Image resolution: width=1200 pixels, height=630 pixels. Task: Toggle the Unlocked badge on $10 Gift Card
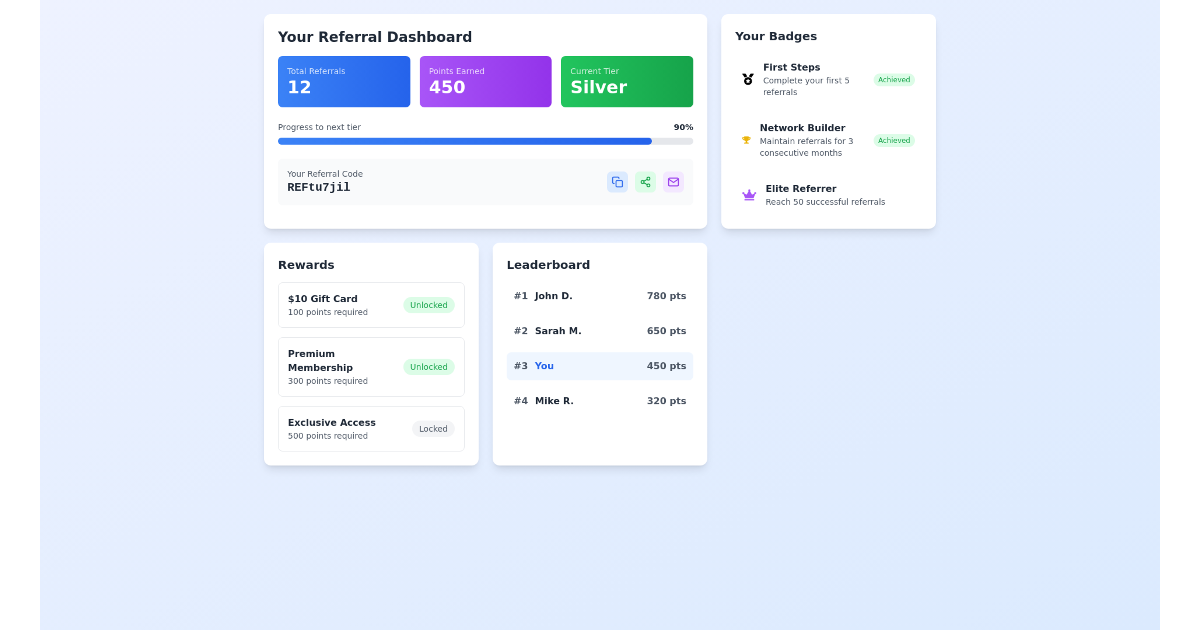[428, 305]
